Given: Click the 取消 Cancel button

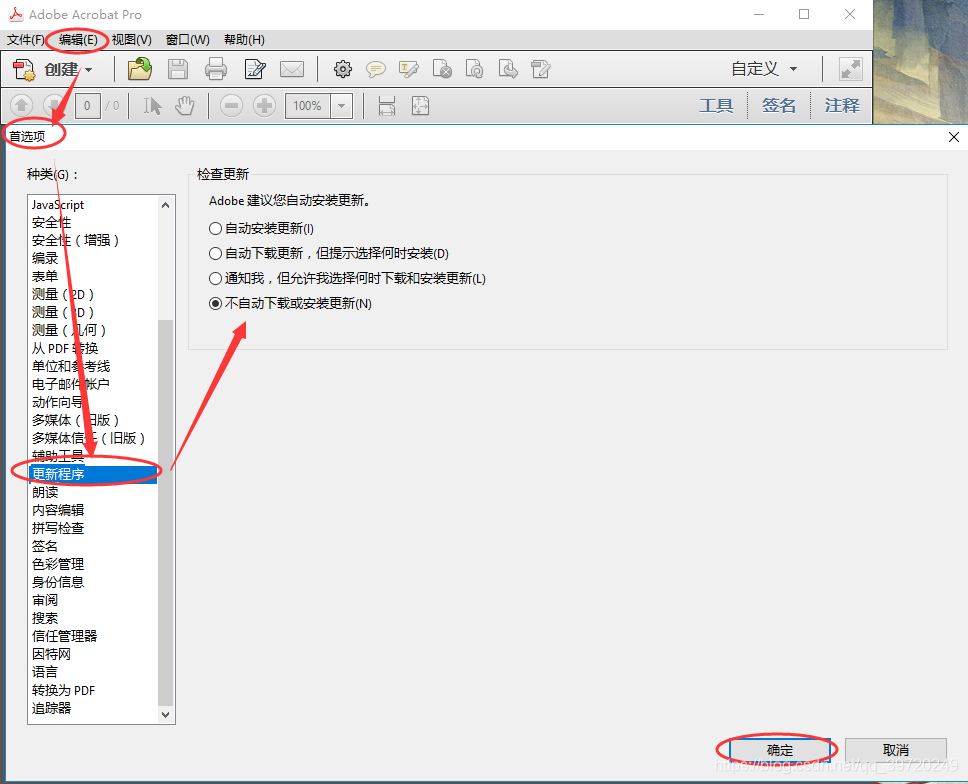Looking at the screenshot, I should tap(895, 750).
